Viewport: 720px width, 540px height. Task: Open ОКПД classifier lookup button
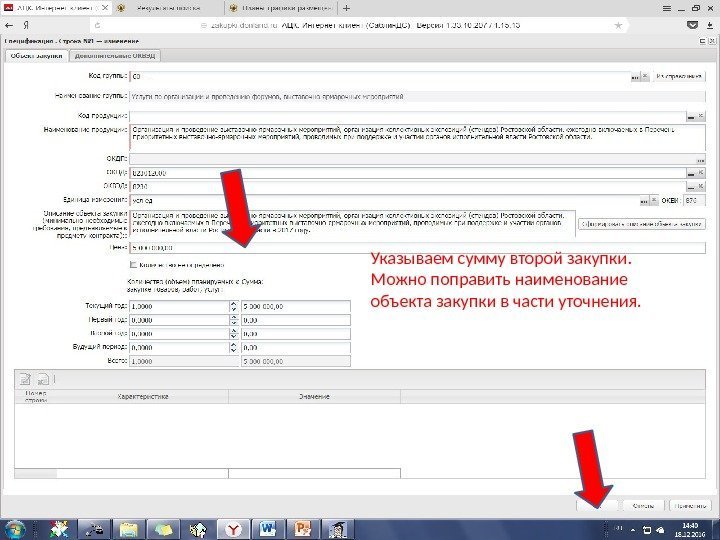(x=691, y=173)
